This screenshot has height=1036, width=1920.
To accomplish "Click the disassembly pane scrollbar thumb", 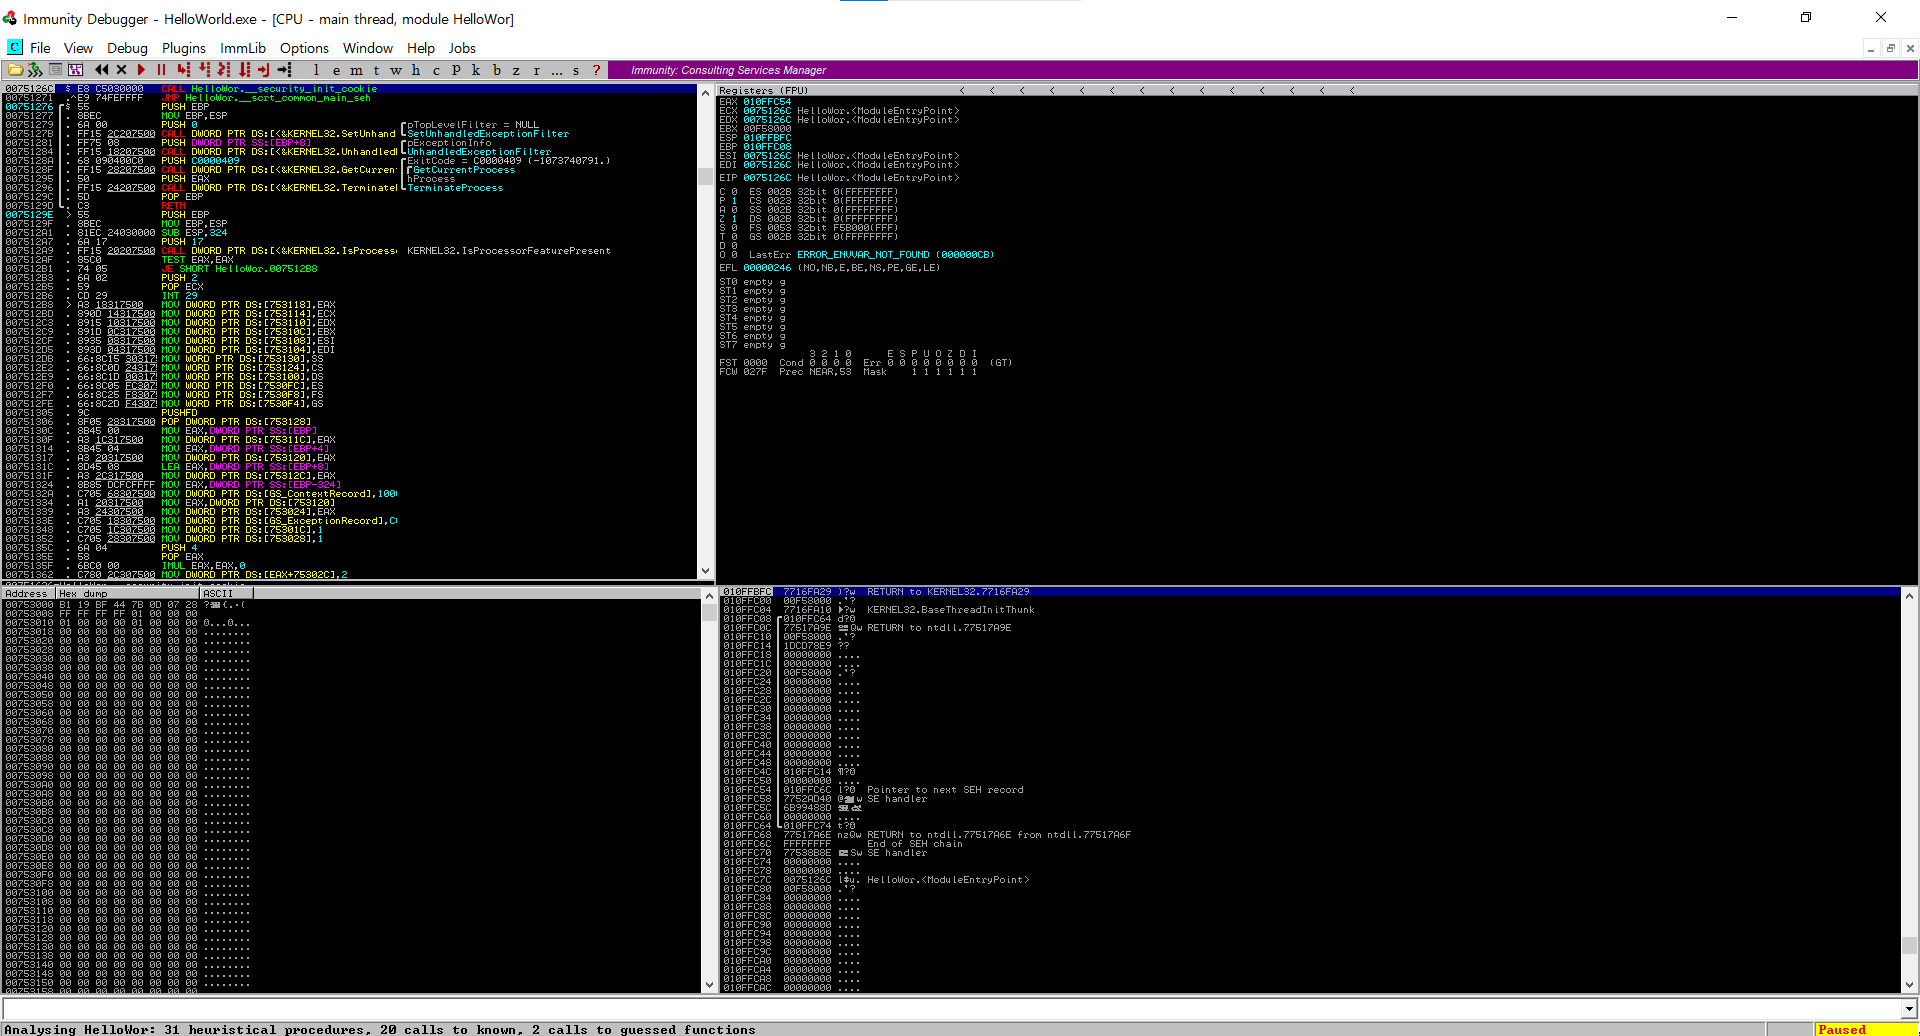I will (705, 176).
